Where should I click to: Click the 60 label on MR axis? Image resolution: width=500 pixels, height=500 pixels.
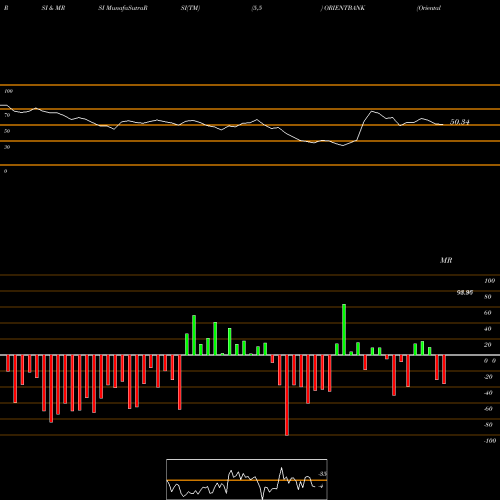pyautogui.click(x=488, y=313)
